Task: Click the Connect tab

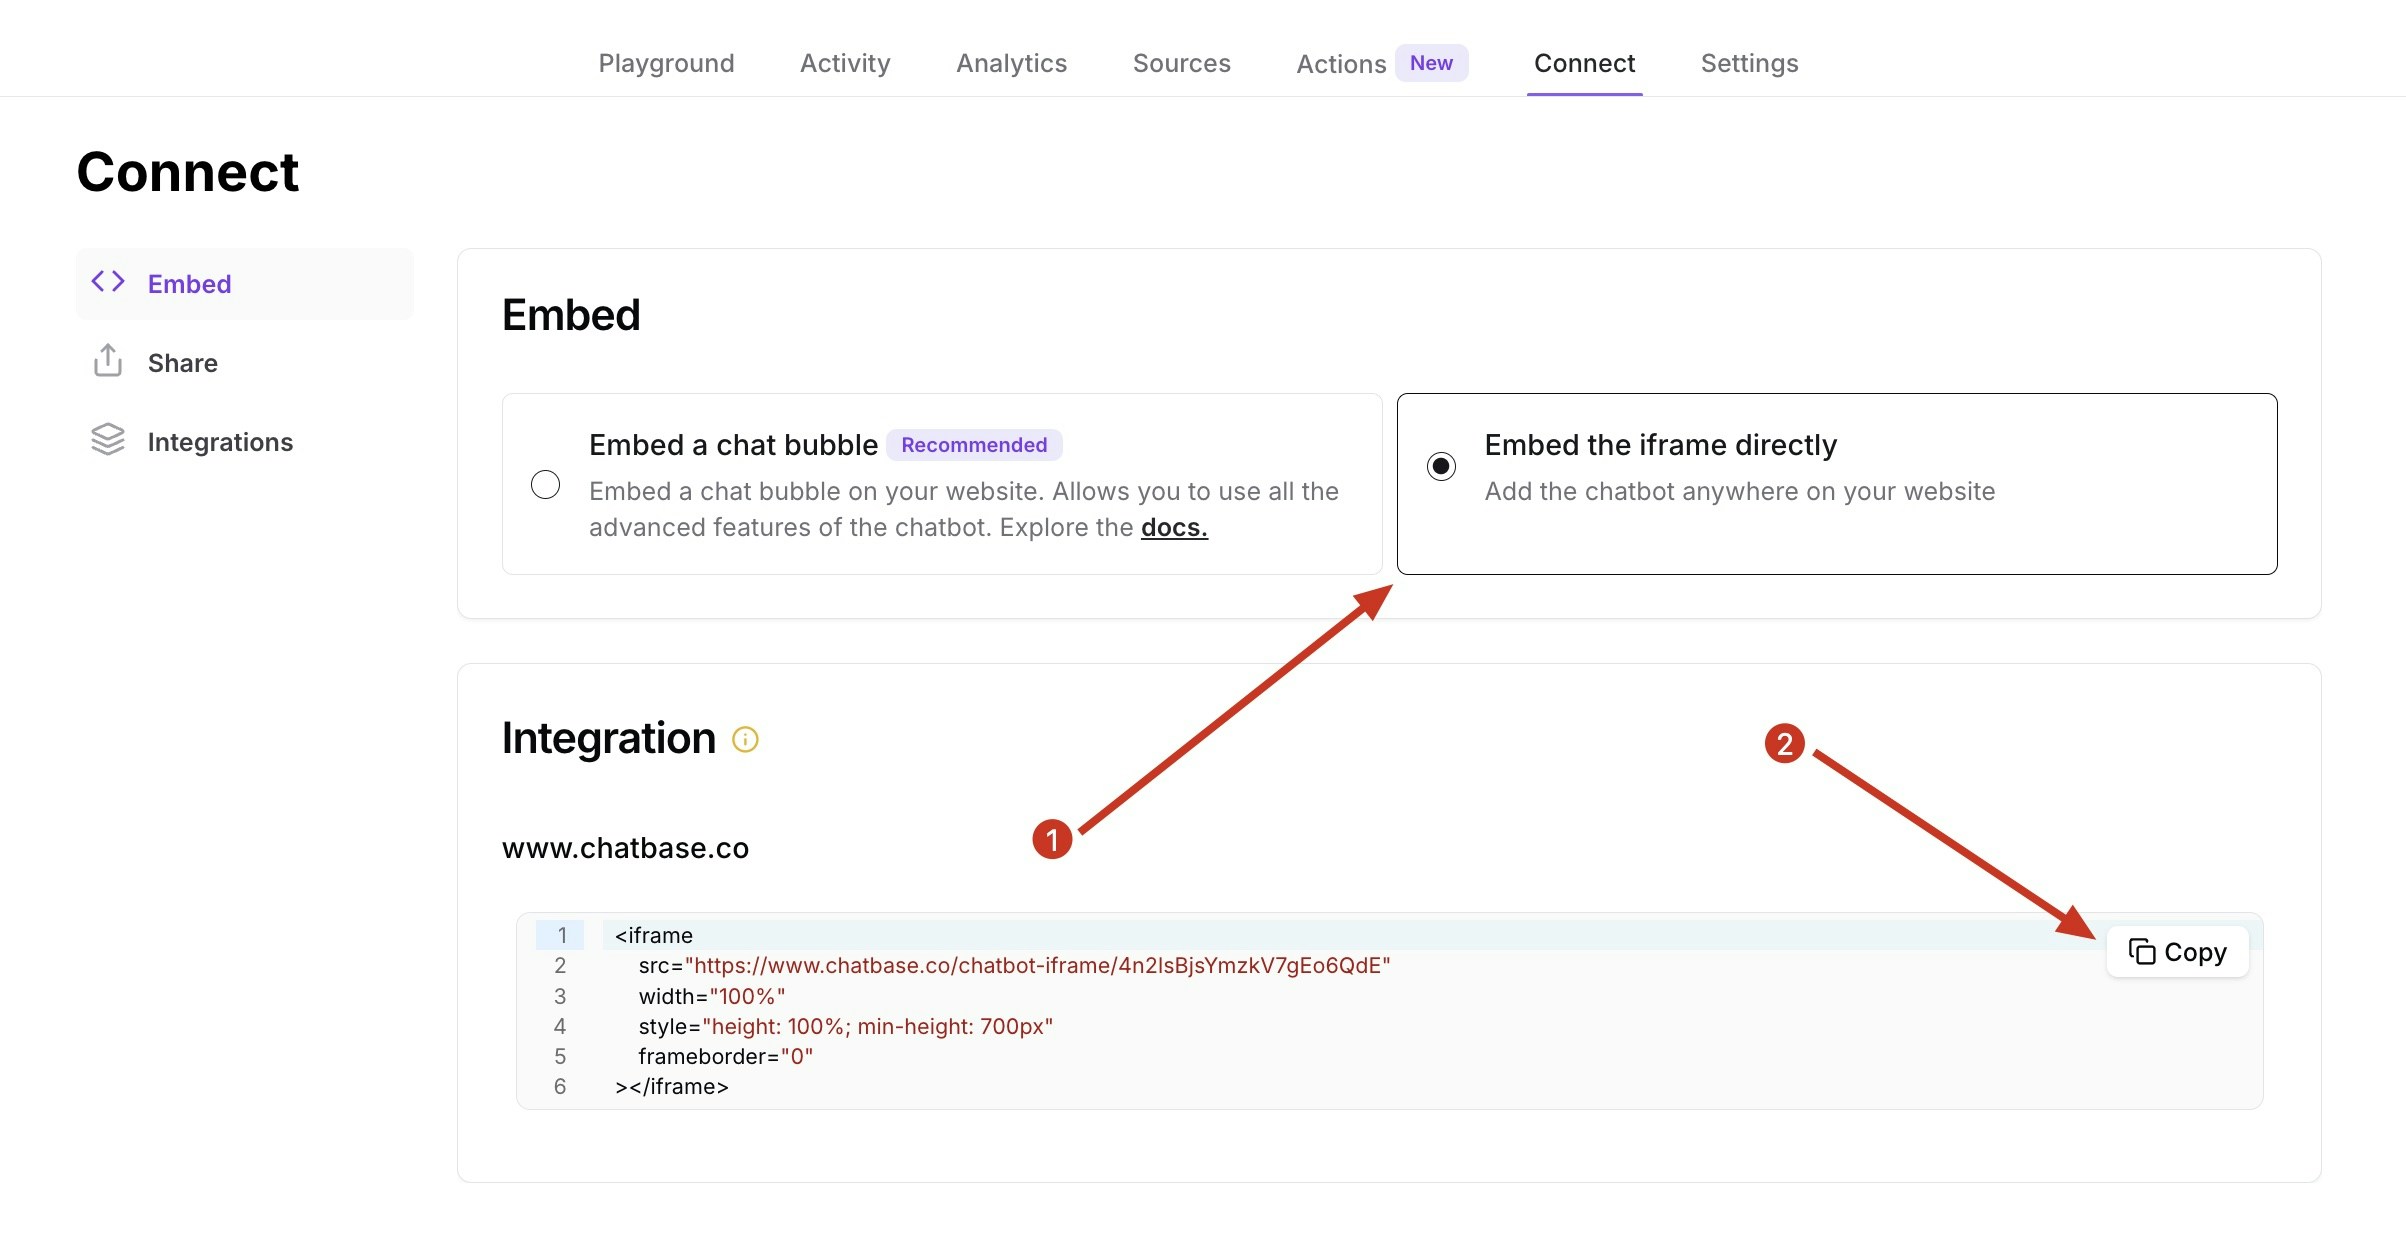Action: coord(1584,63)
